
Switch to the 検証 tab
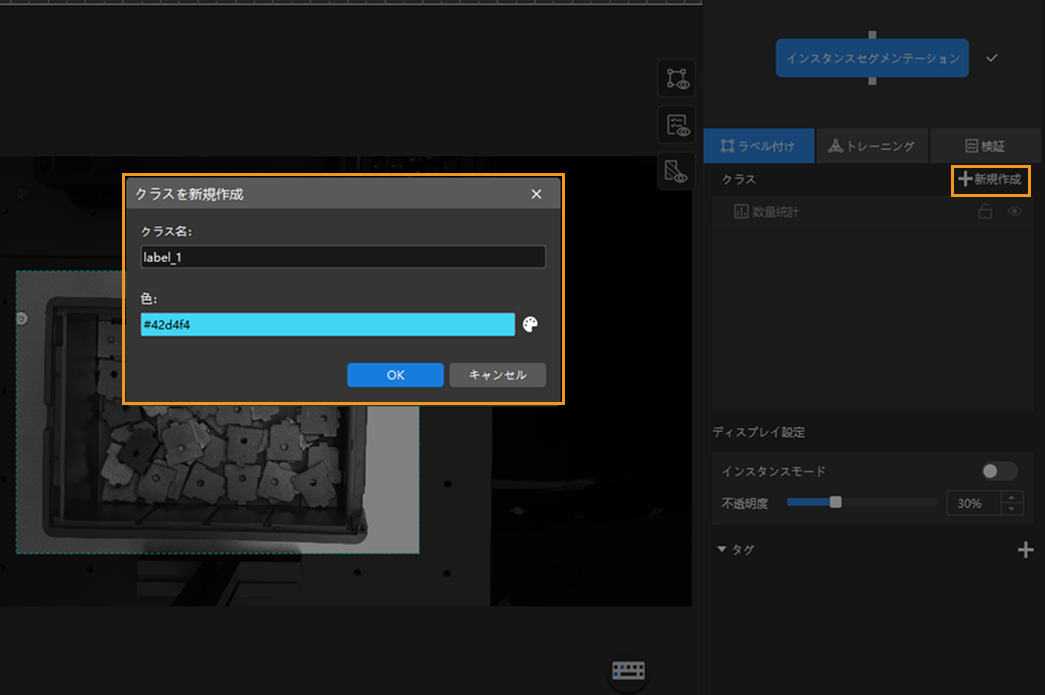(985, 146)
